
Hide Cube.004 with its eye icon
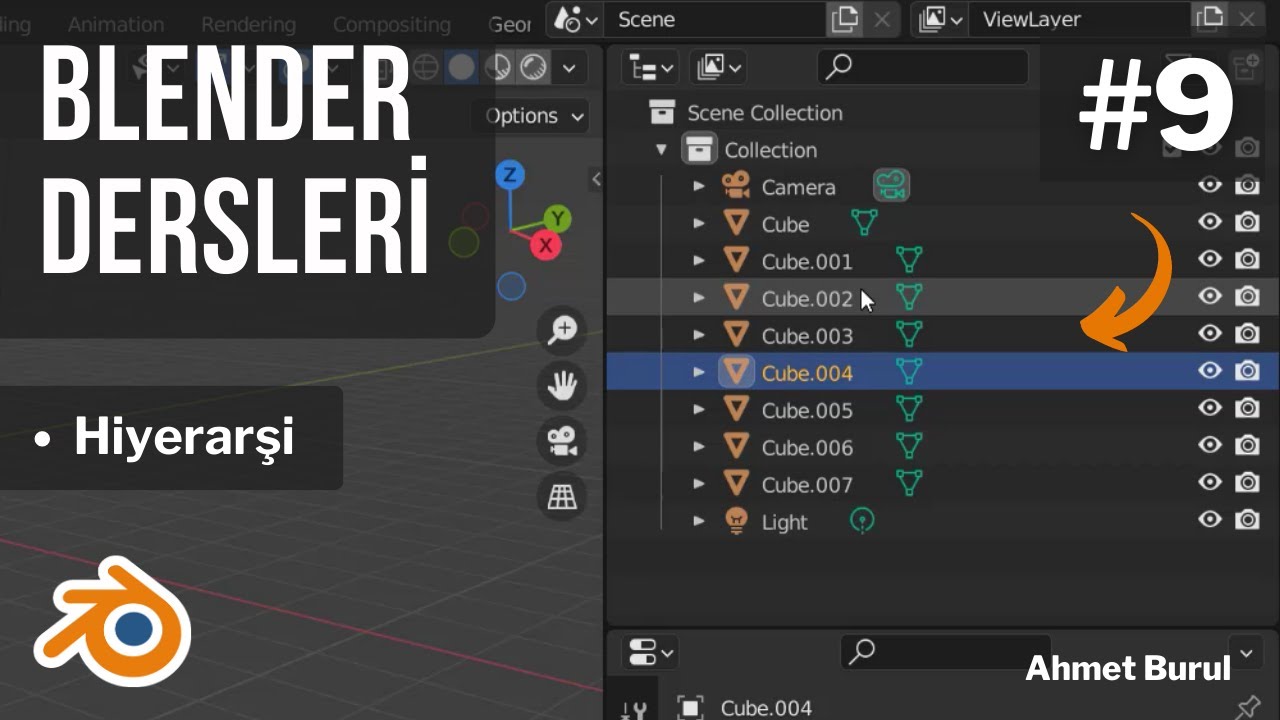pos(1210,371)
